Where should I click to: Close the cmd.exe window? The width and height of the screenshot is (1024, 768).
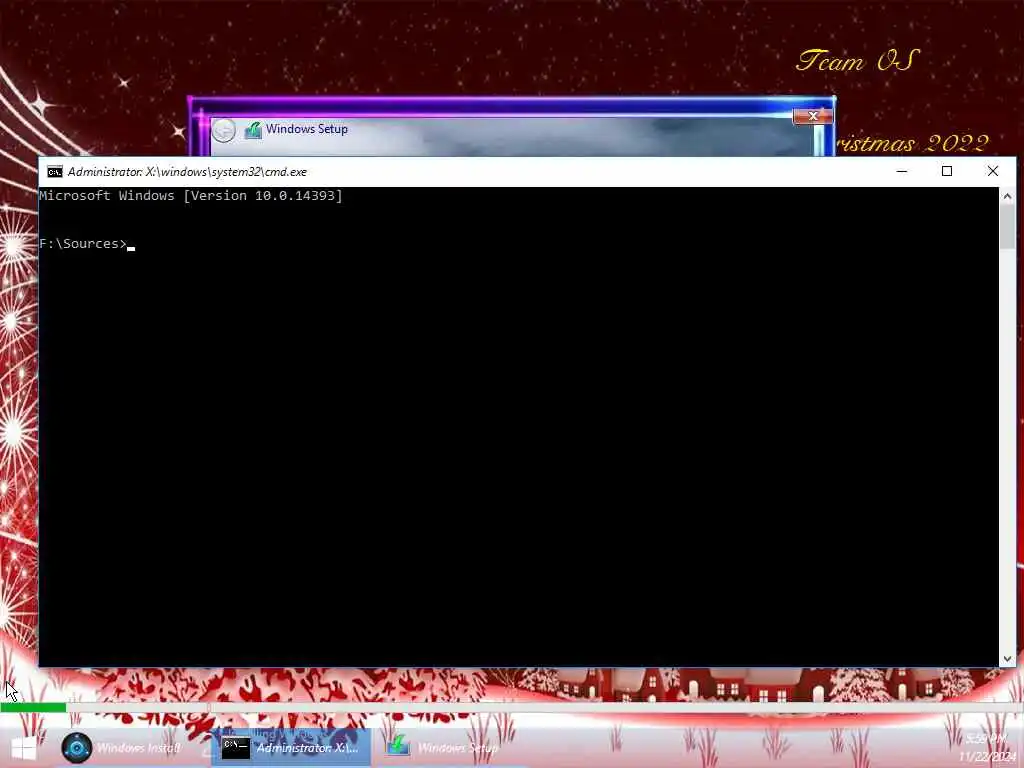[x=993, y=171]
